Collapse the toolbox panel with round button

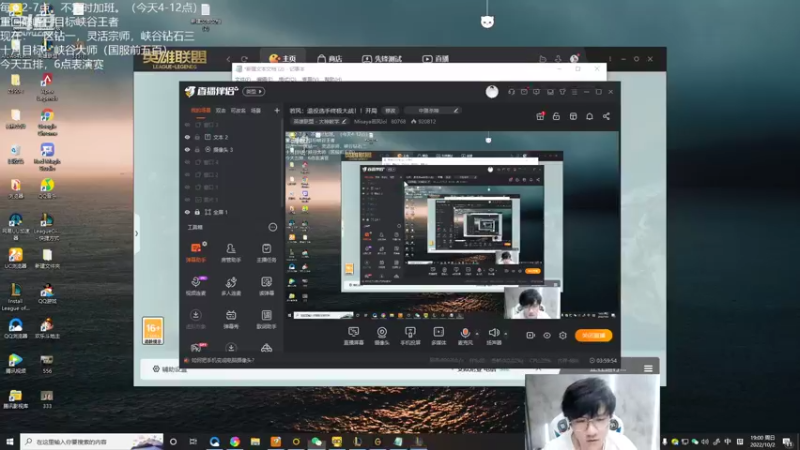[x=272, y=227]
